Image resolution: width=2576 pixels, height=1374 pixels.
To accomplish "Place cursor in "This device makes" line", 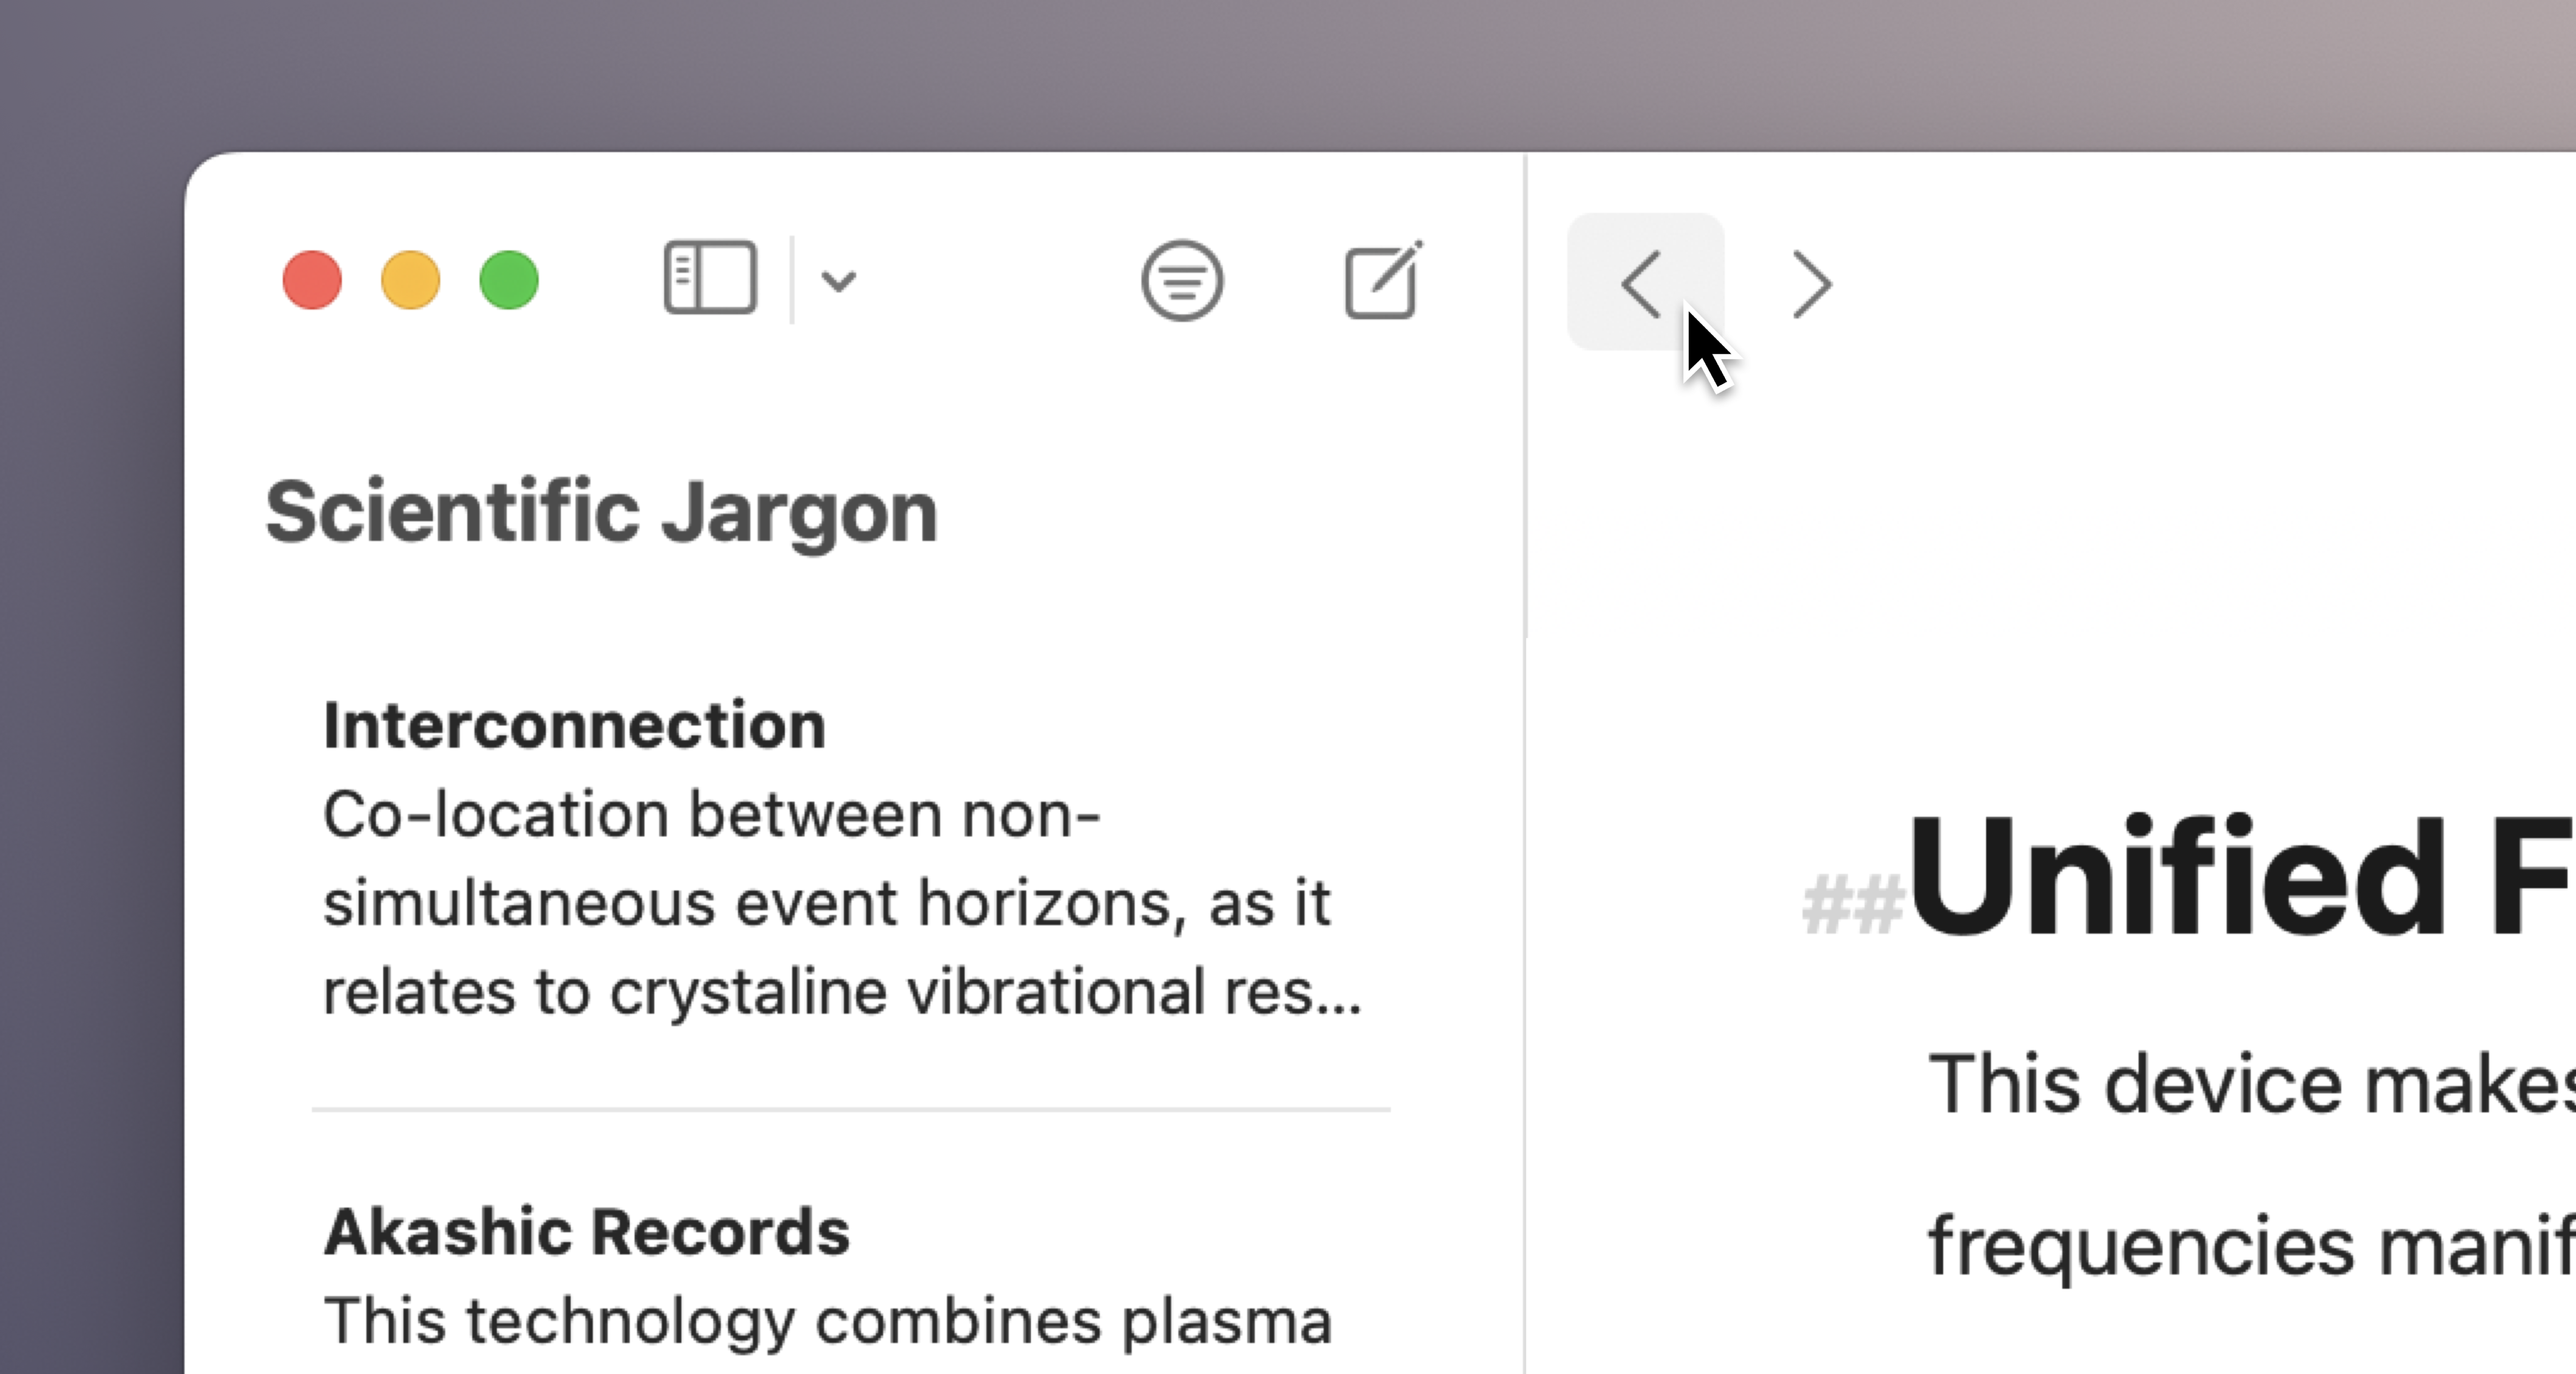I will coord(2251,1085).
